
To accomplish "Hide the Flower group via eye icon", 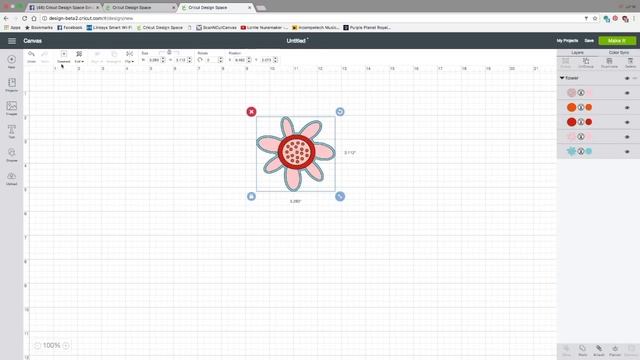I will point(627,78).
